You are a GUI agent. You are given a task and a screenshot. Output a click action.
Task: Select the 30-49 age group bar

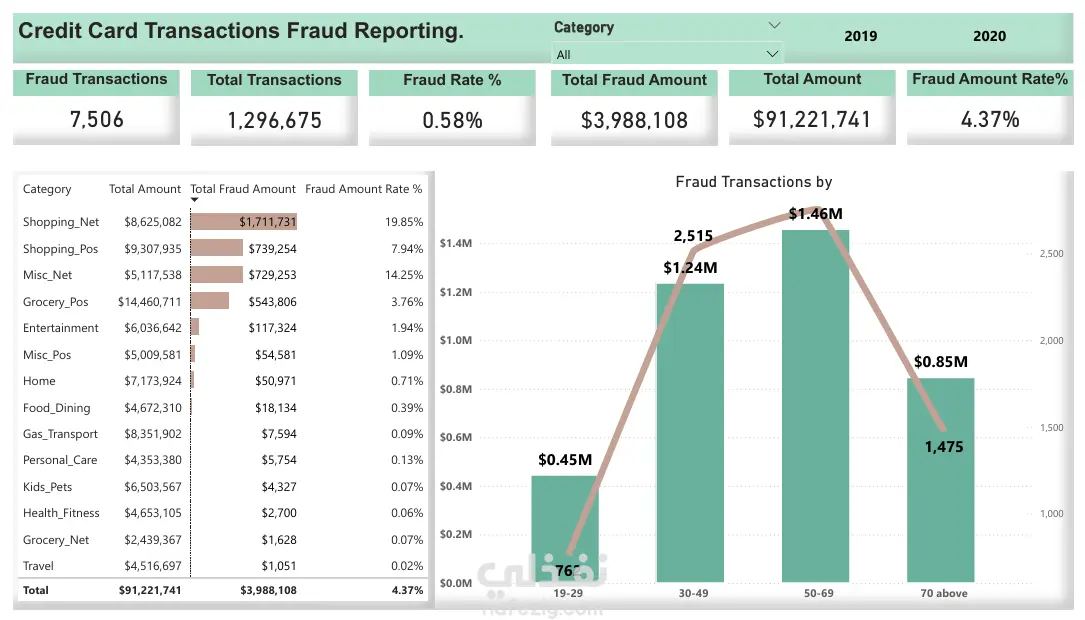click(x=690, y=432)
